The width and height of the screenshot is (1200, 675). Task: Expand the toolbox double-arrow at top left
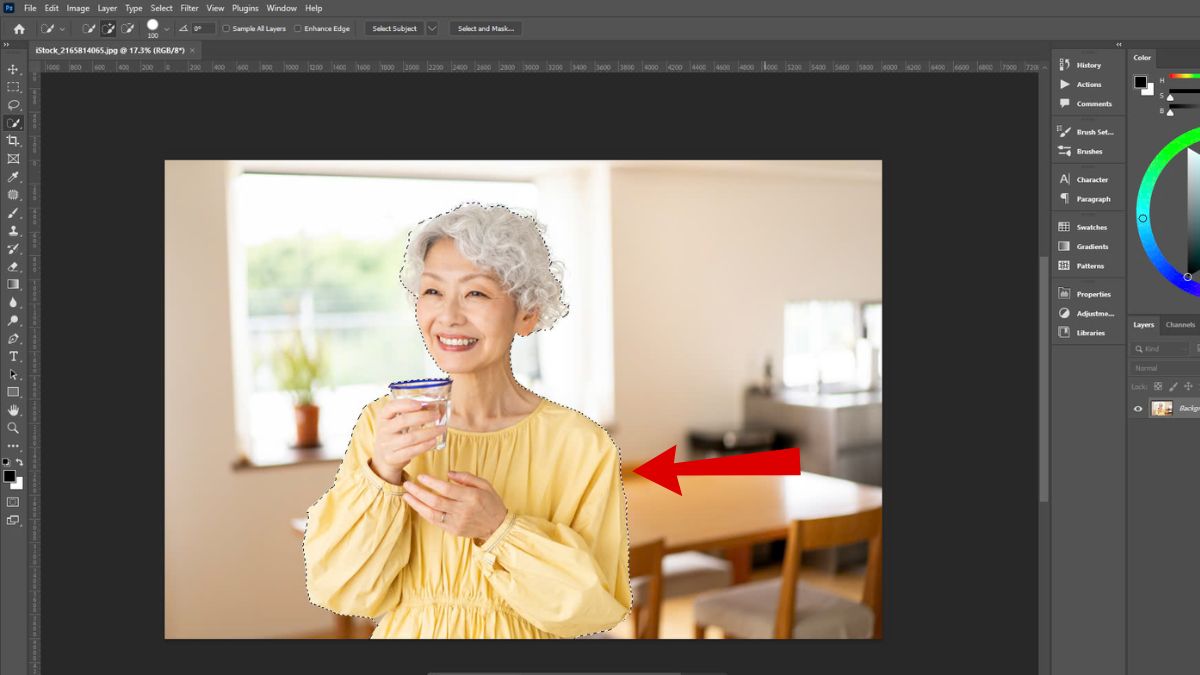[6, 45]
